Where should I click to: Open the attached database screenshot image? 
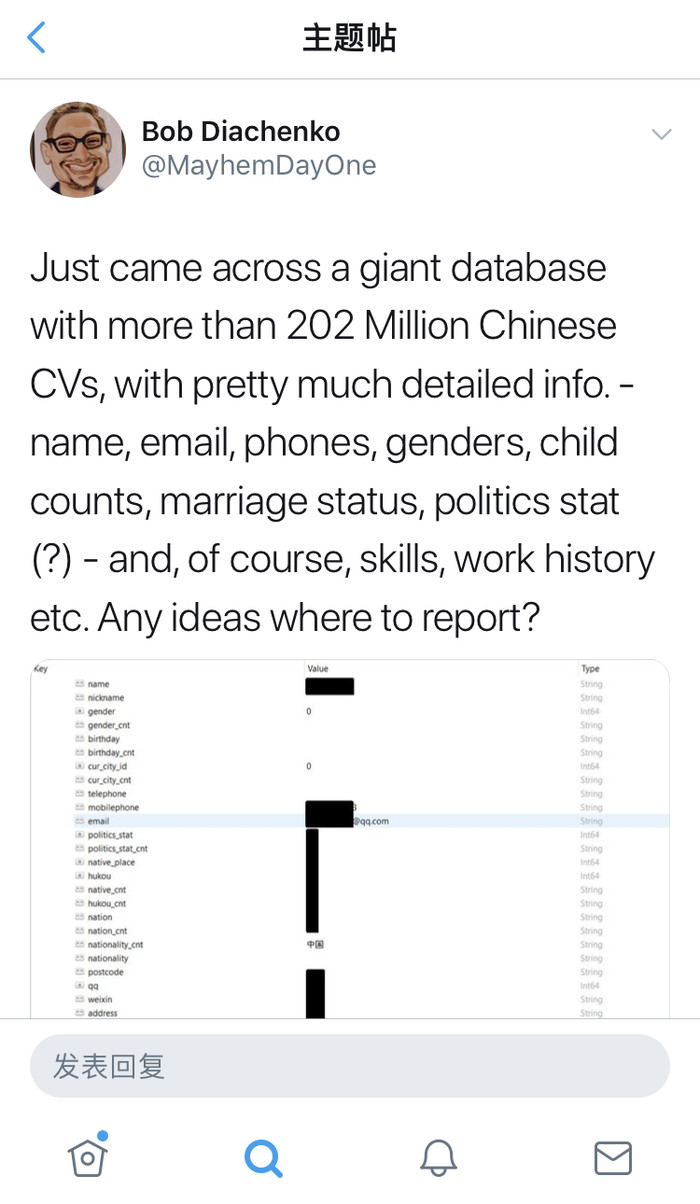[x=350, y=838]
